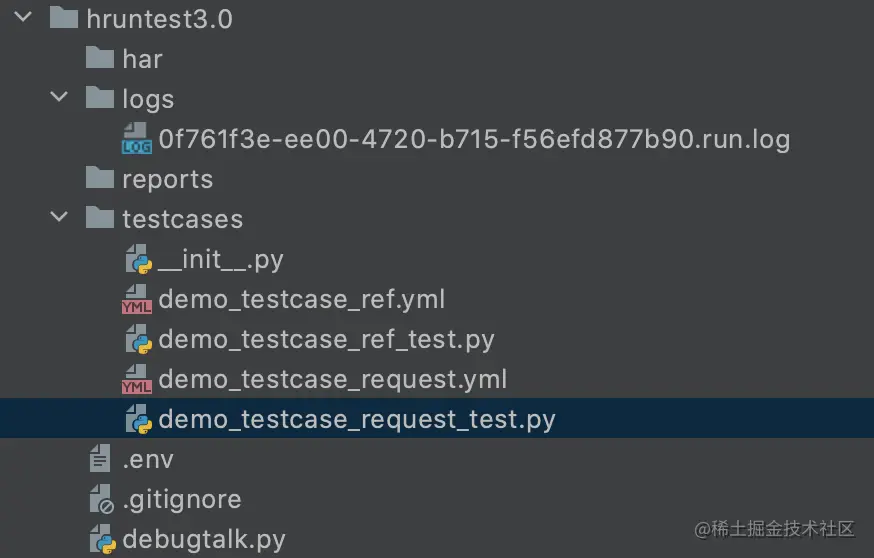
Task: Click the Python icon for demo_testcase_request_test.py
Action: coord(138,419)
